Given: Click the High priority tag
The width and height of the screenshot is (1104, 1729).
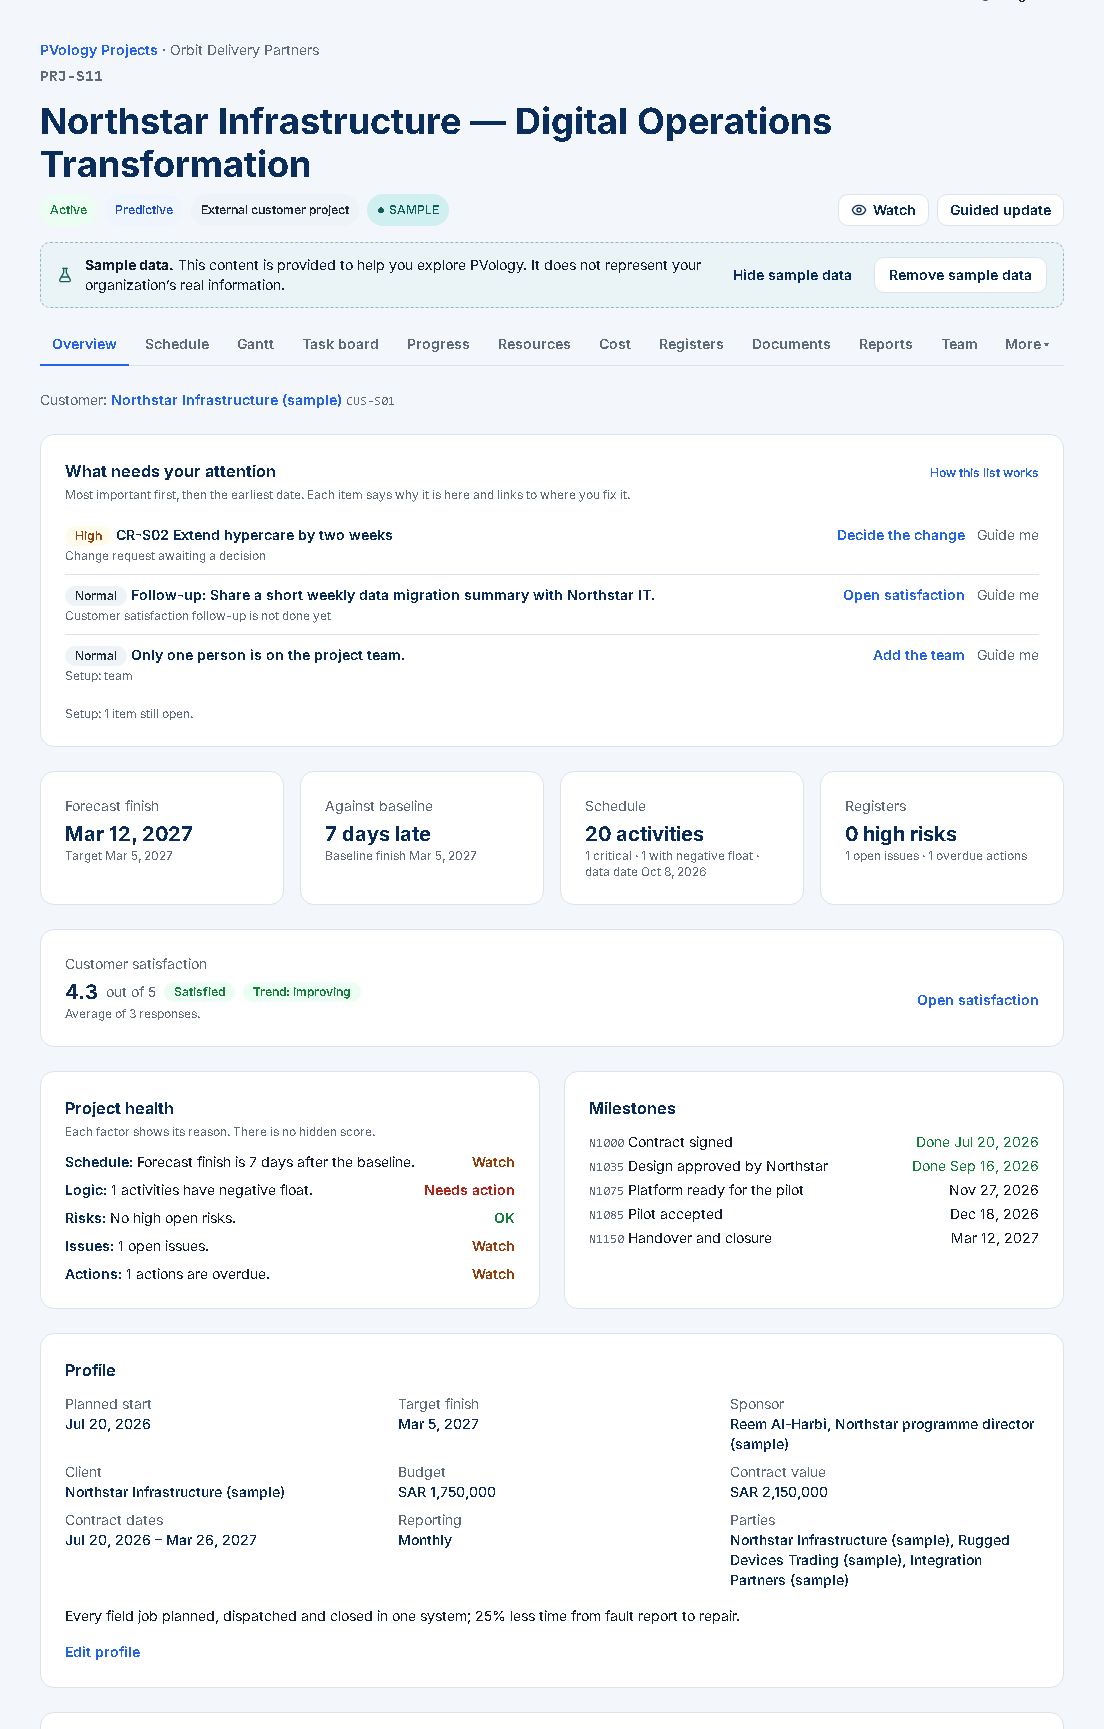Looking at the screenshot, I should (x=88, y=536).
